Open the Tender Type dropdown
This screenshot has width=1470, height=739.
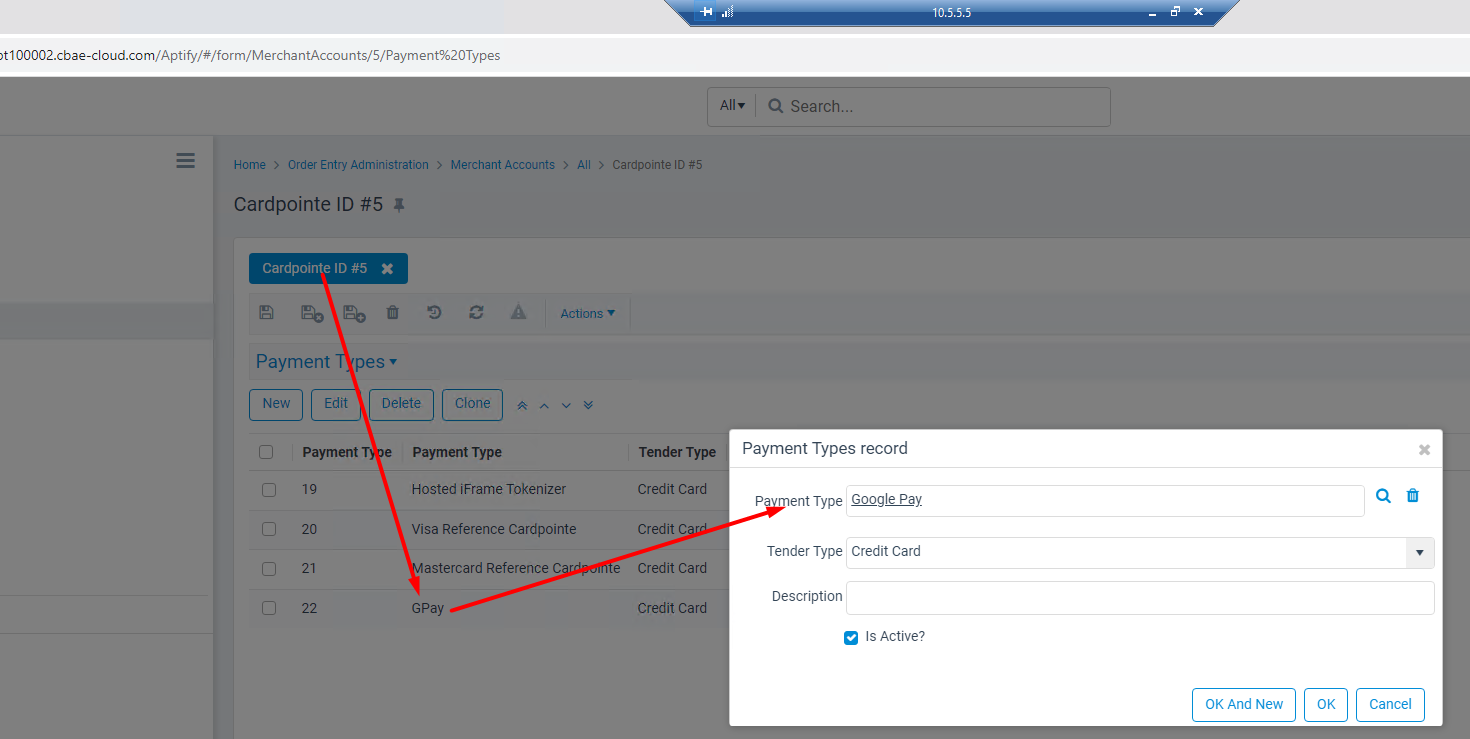(x=1419, y=552)
